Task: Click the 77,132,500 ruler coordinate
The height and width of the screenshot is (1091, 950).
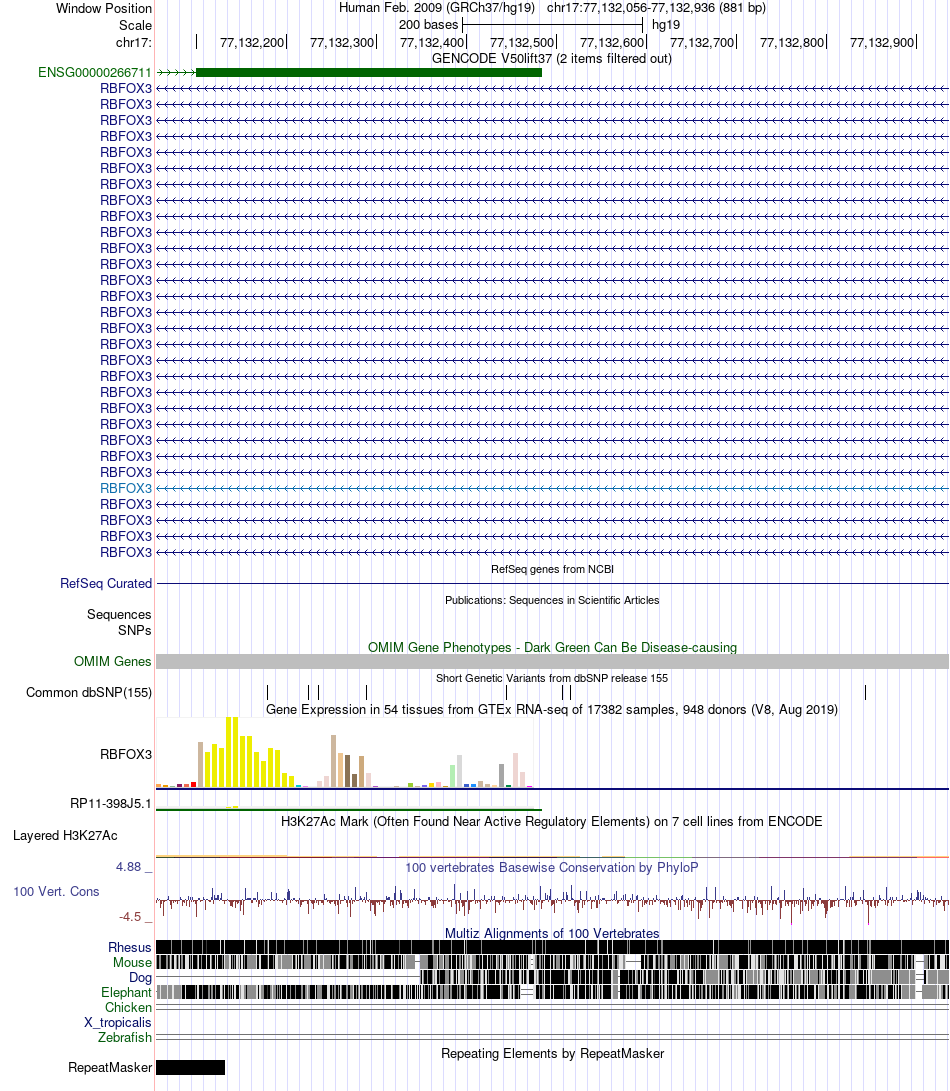Action: [522, 42]
